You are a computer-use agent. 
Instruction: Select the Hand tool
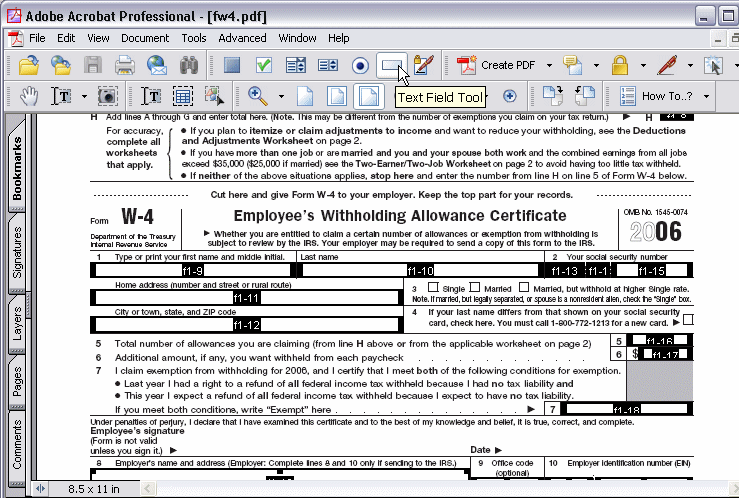(x=29, y=96)
